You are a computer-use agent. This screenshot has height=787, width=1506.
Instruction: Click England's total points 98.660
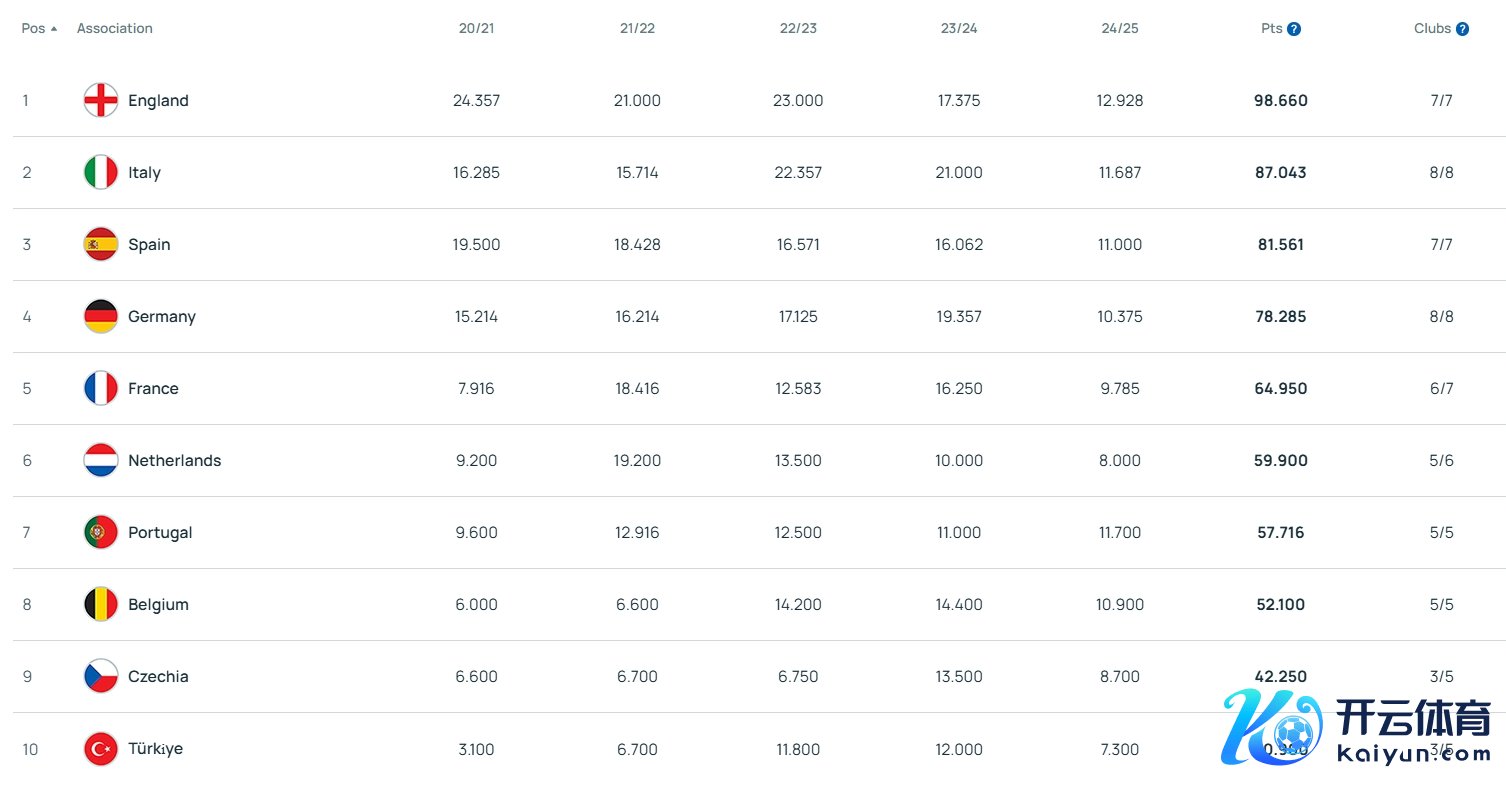[1280, 100]
